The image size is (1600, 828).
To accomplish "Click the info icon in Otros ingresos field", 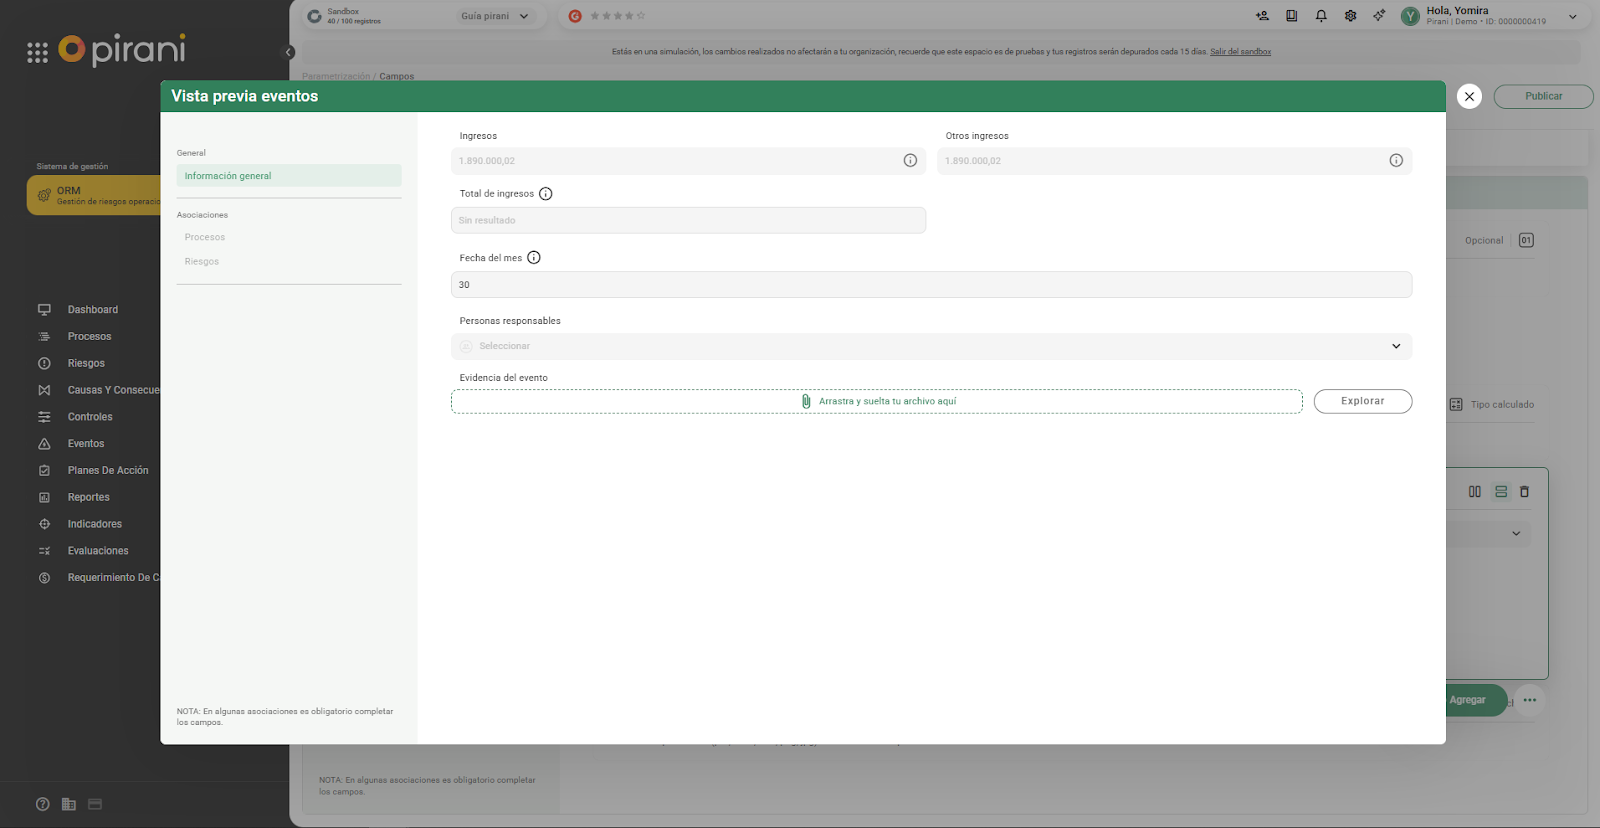I will [x=1396, y=161].
